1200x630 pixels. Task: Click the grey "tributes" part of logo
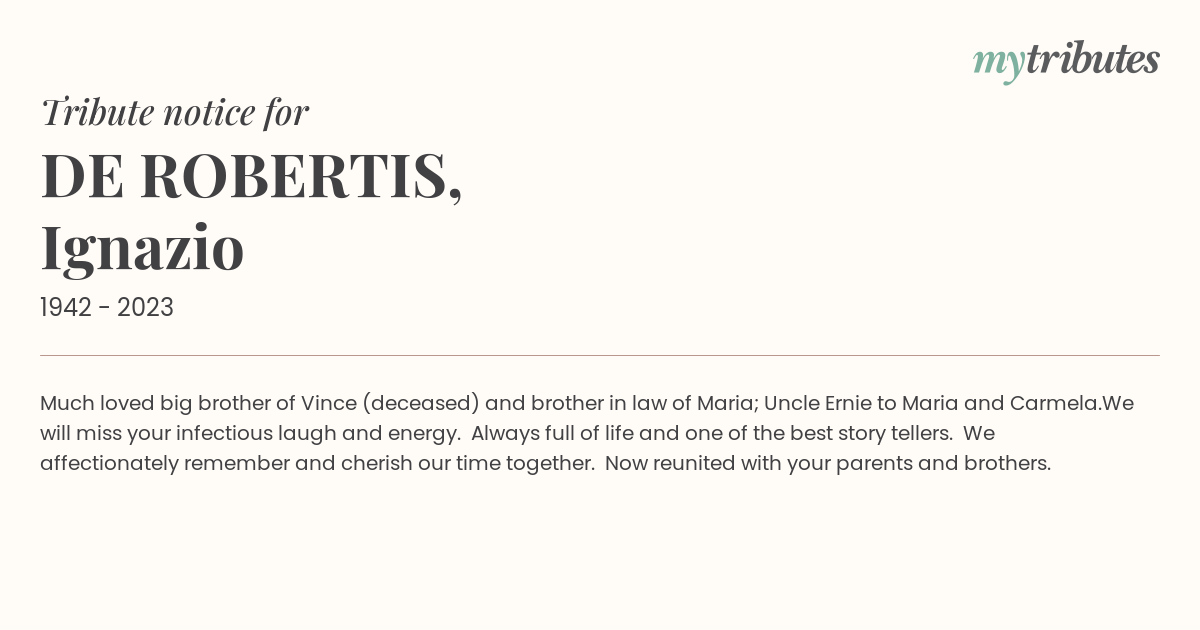point(1093,59)
